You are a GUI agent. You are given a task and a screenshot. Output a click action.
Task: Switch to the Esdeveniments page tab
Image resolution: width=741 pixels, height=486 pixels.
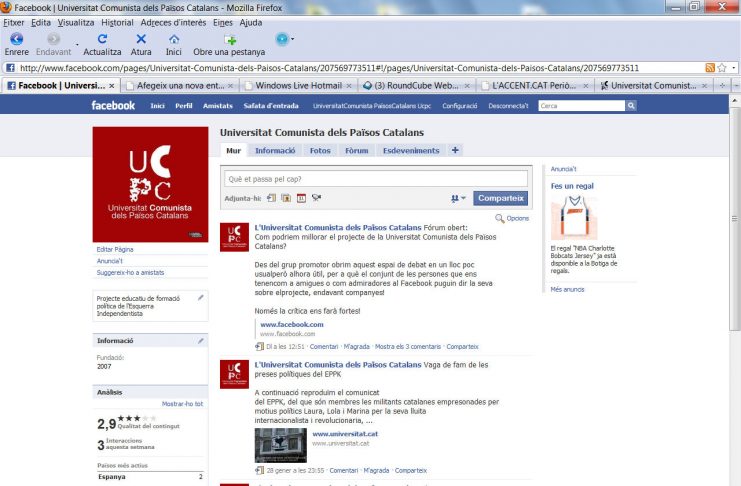click(x=411, y=150)
